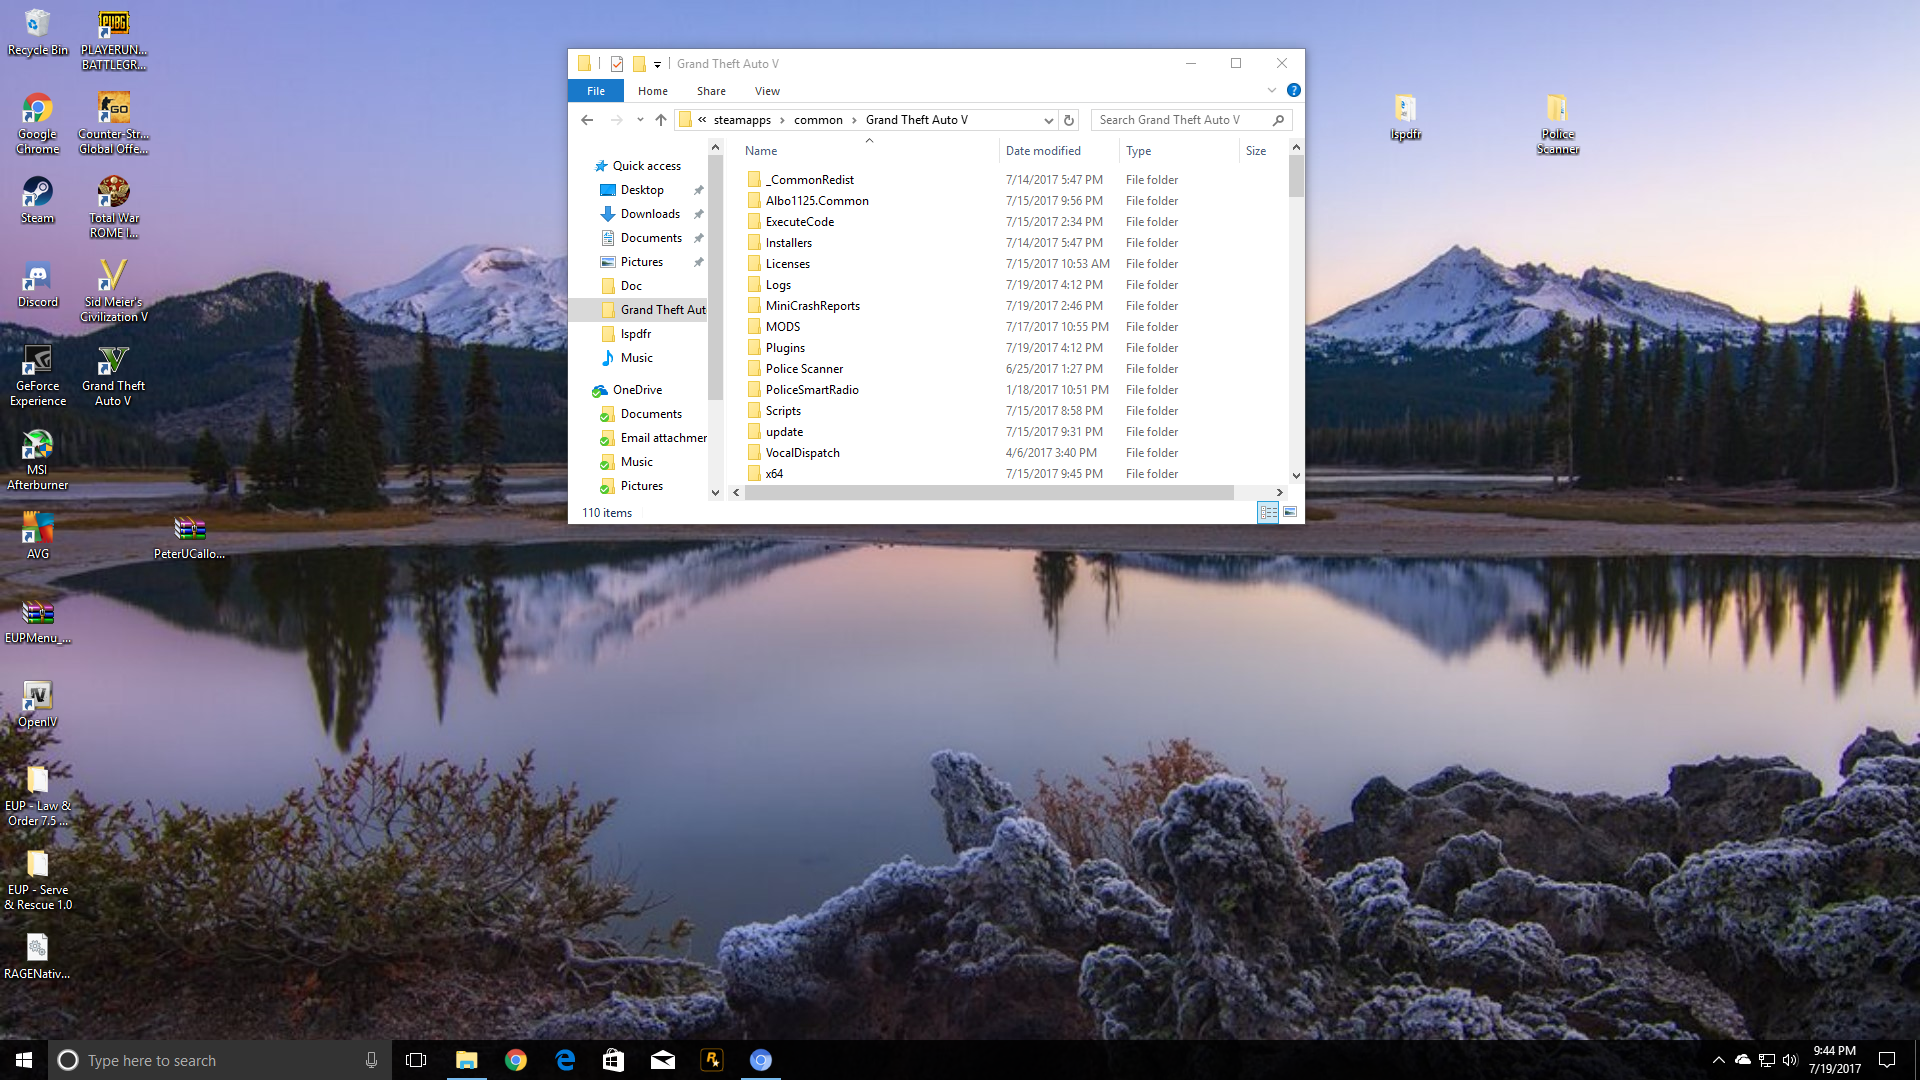This screenshot has height=1080, width=1920.
Task: Open the address bar history dropdown
Action: click(1048, 120)
